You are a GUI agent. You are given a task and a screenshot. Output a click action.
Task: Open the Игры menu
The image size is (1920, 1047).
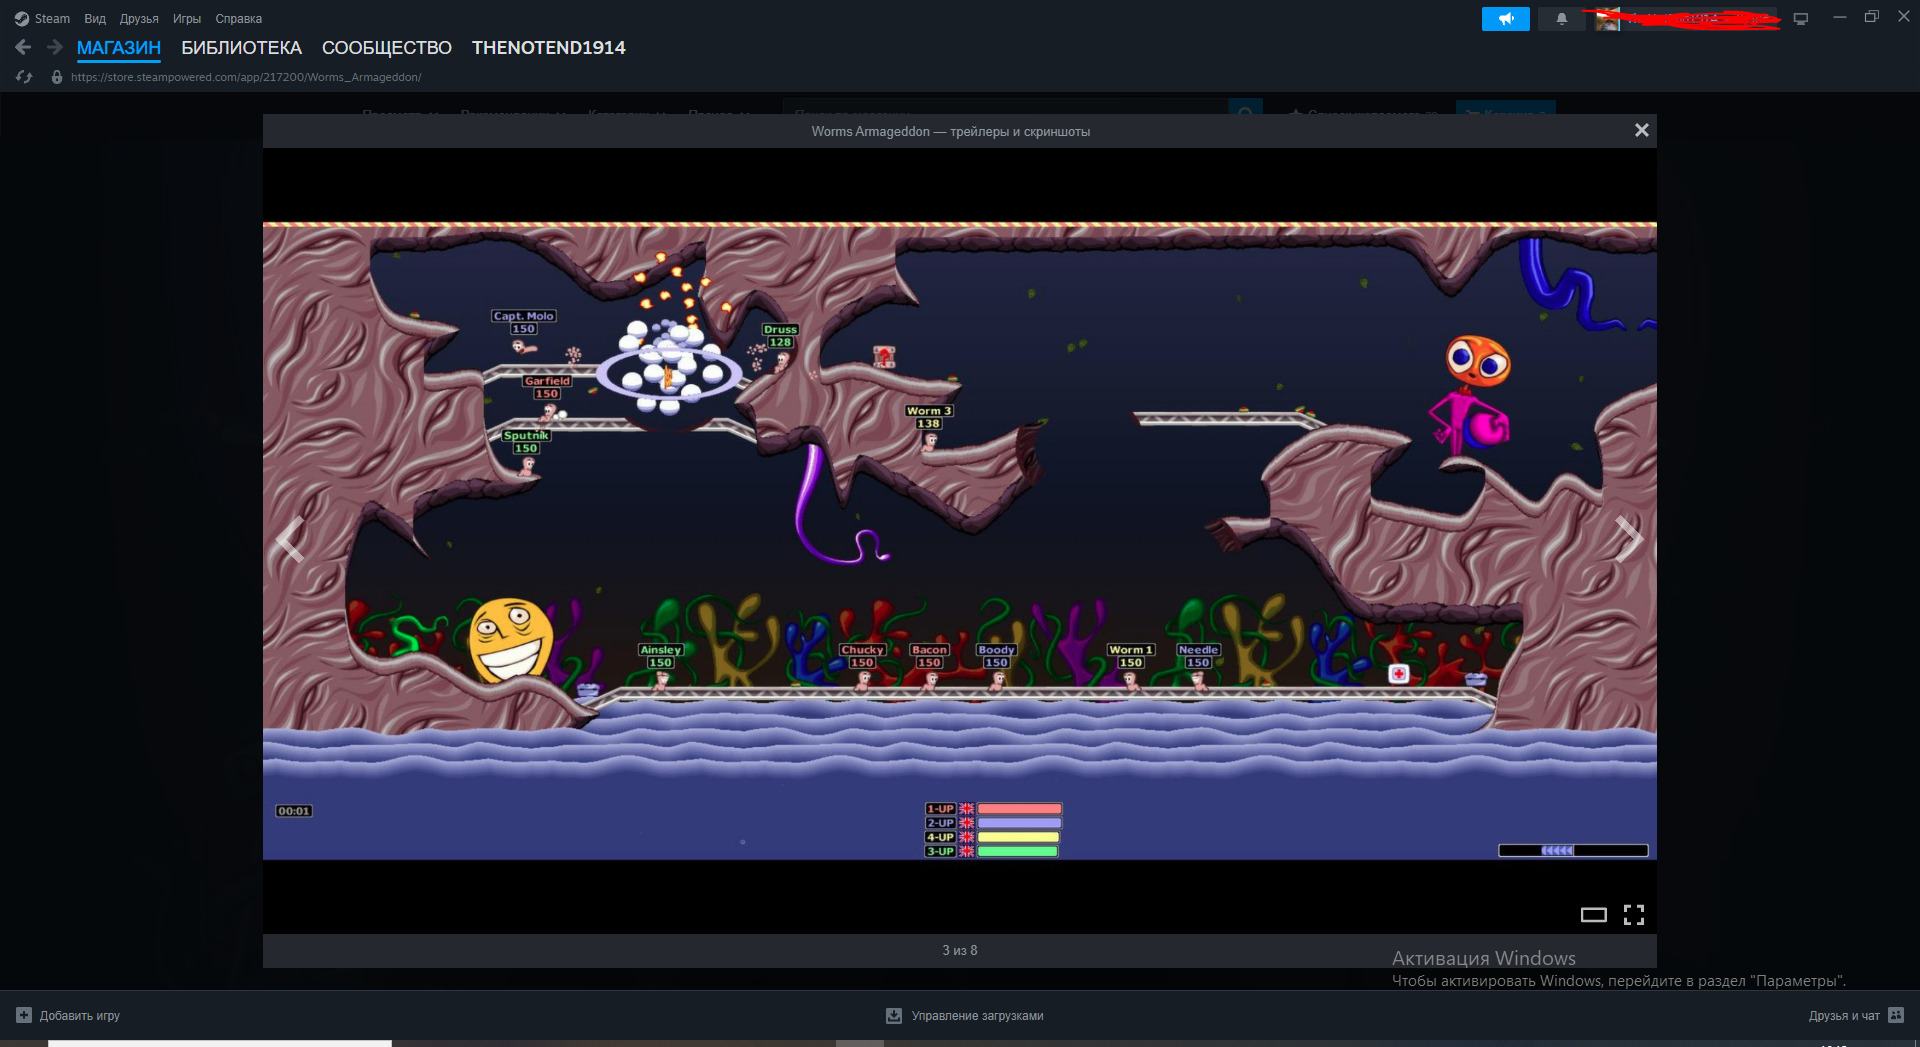187,19
